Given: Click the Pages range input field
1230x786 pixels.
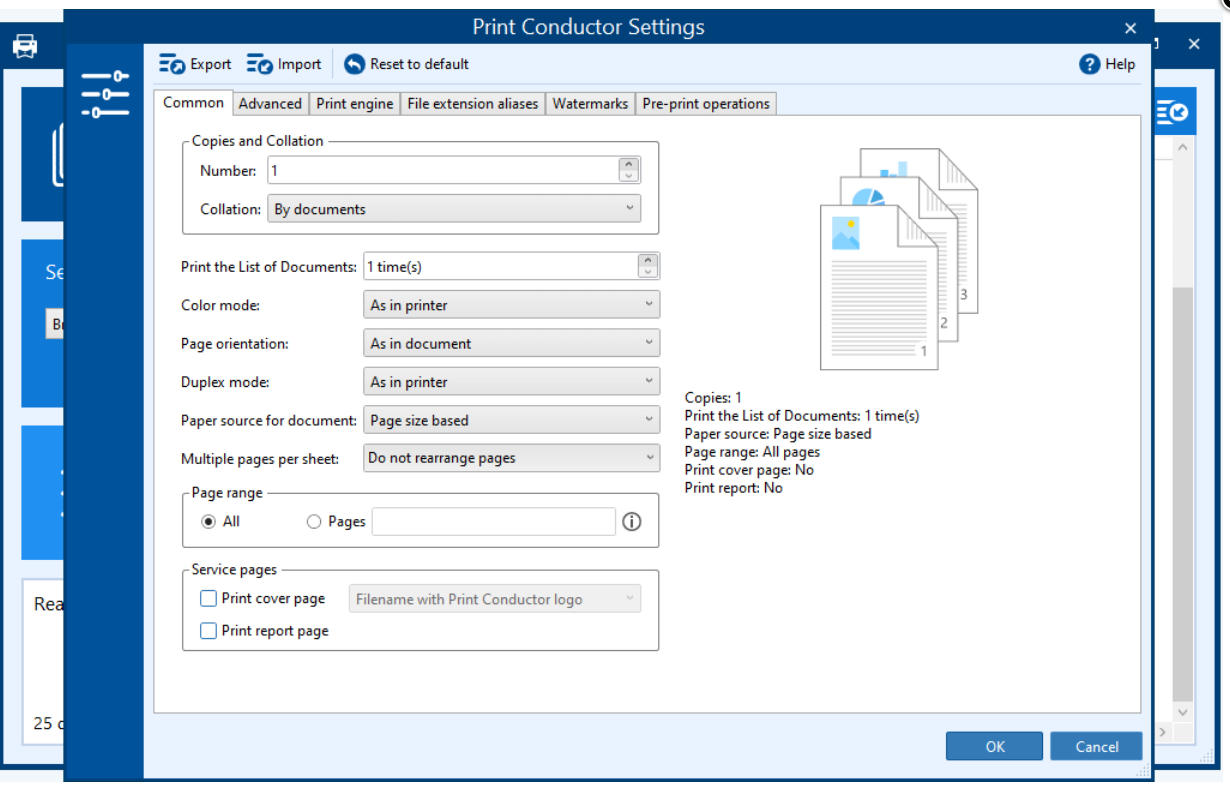Looking at the screenshot, I should [493, 522].
